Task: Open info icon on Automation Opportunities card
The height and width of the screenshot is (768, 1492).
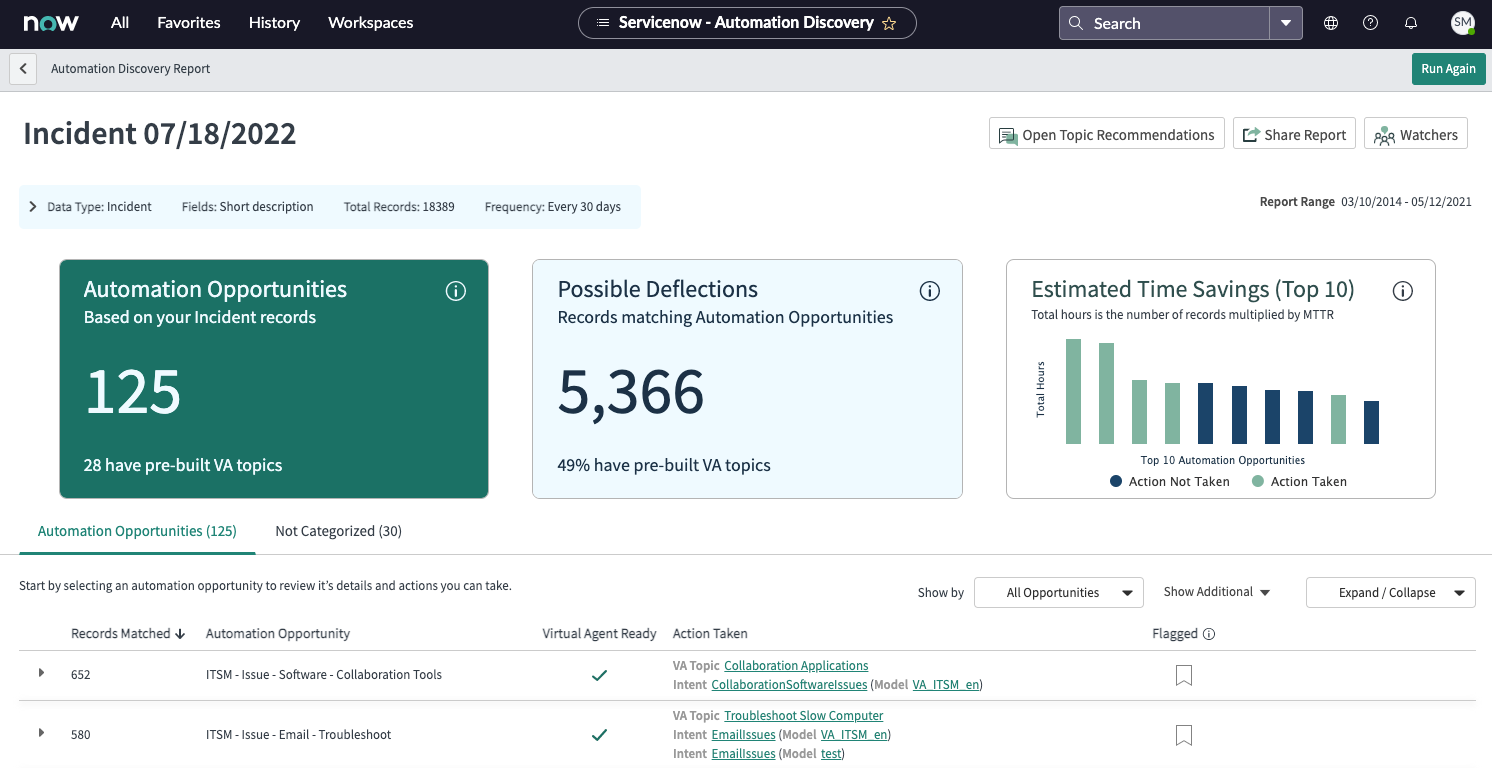Action: coord(456,291)
